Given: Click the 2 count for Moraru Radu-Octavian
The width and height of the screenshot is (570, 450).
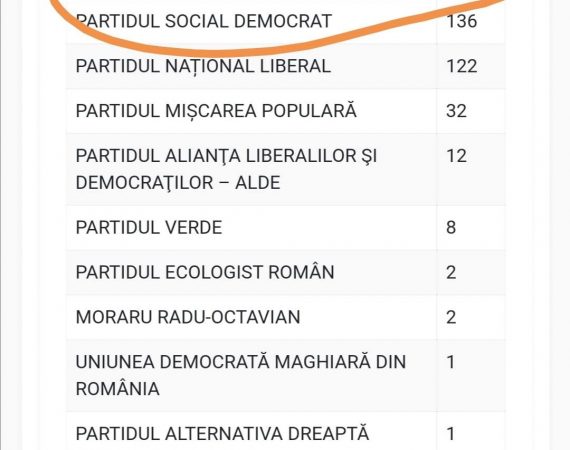Looking at the screenshot, I should tap(451, 317).
